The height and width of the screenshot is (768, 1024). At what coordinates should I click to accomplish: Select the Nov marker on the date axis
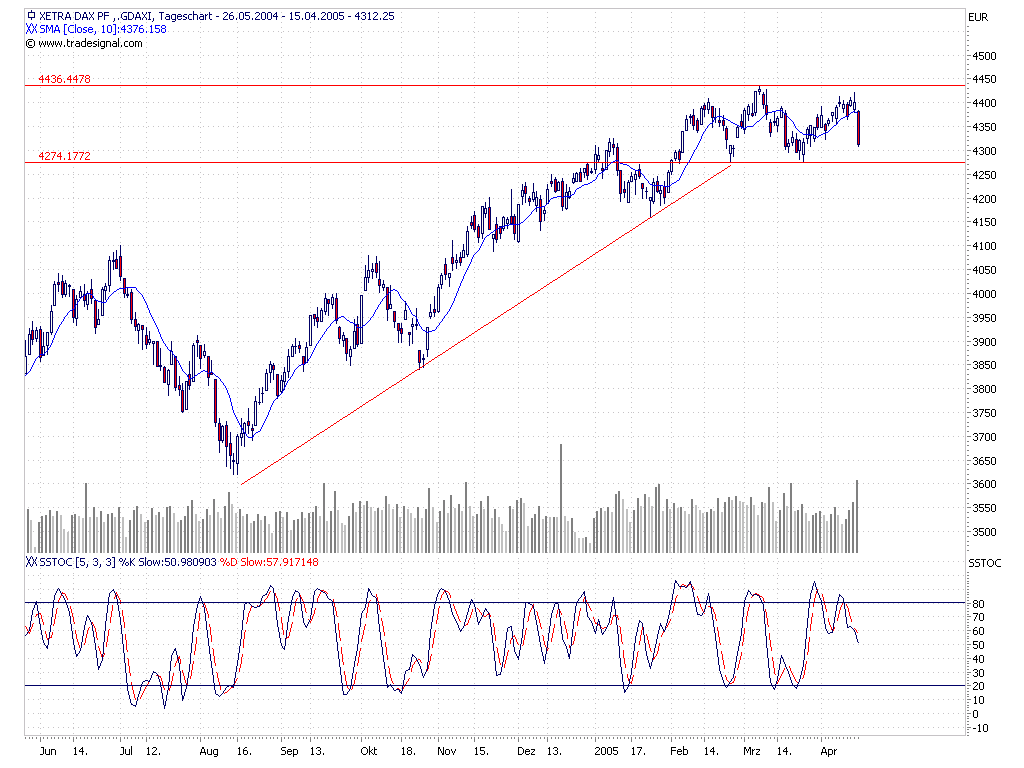coord(447,751)
